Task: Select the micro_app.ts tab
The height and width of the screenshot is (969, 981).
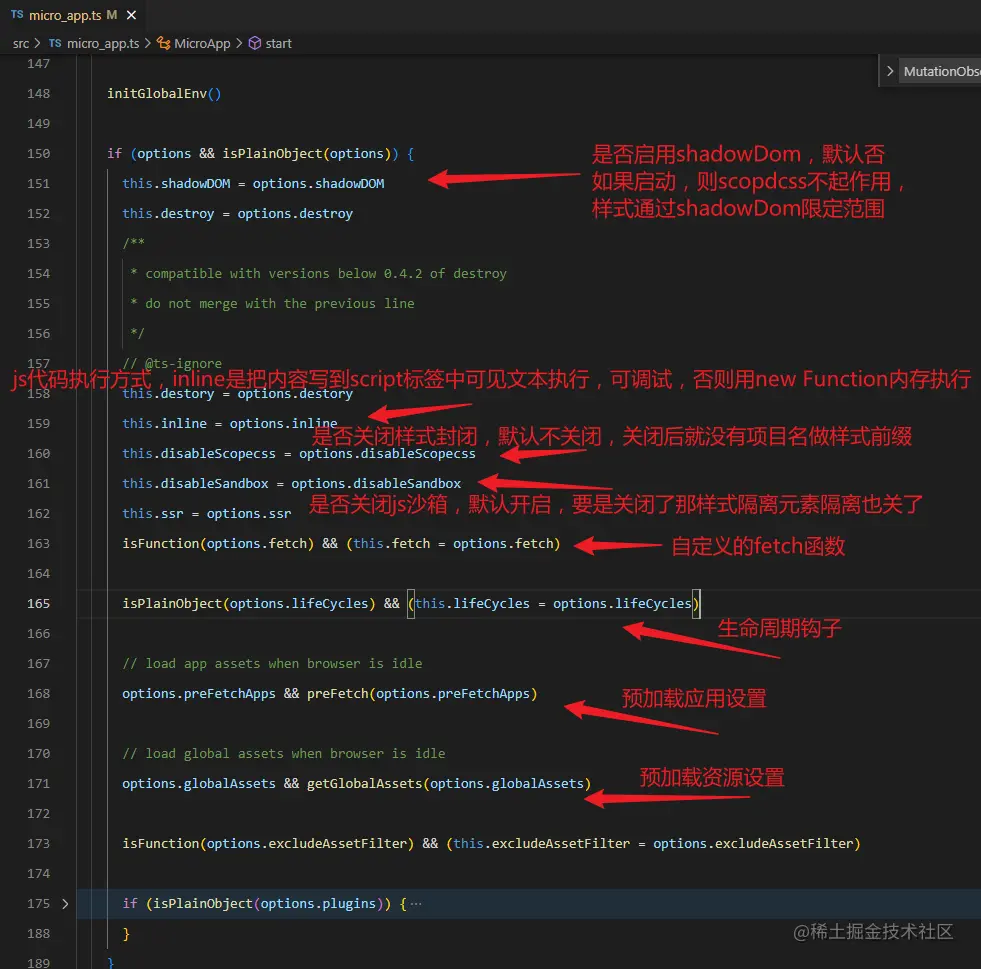Action: click(x=73, y=15)
